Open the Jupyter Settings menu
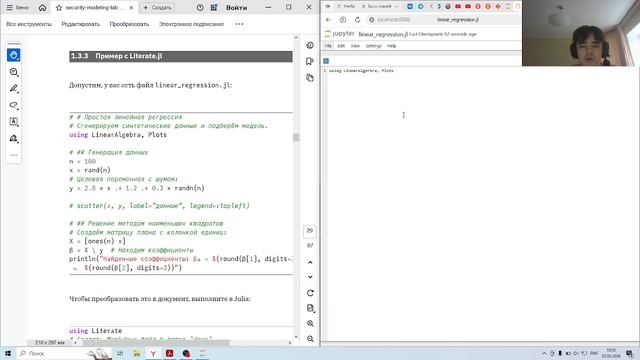640x360 pixels. pyautogui.click(x=373, y=46)
